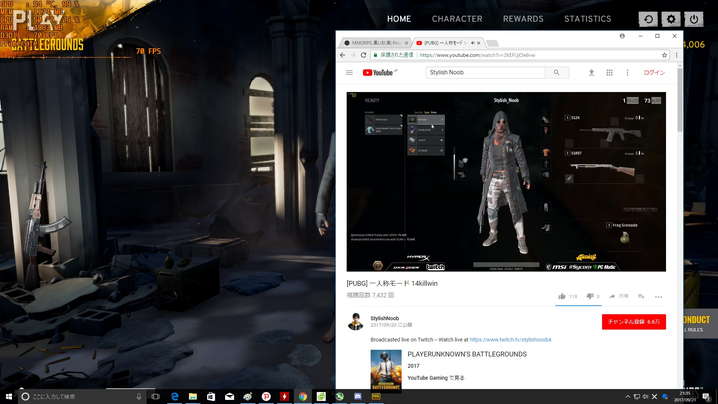Click the YouTube search magnifier button
This screenshot has height=404, width=718.
coord(557,72)
